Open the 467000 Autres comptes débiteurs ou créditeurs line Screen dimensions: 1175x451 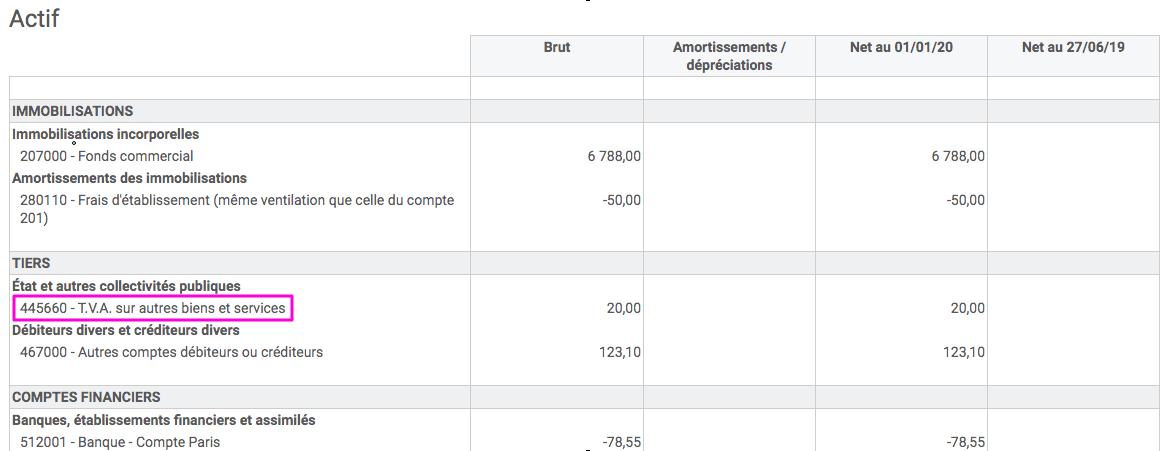(x=171, y=352)
